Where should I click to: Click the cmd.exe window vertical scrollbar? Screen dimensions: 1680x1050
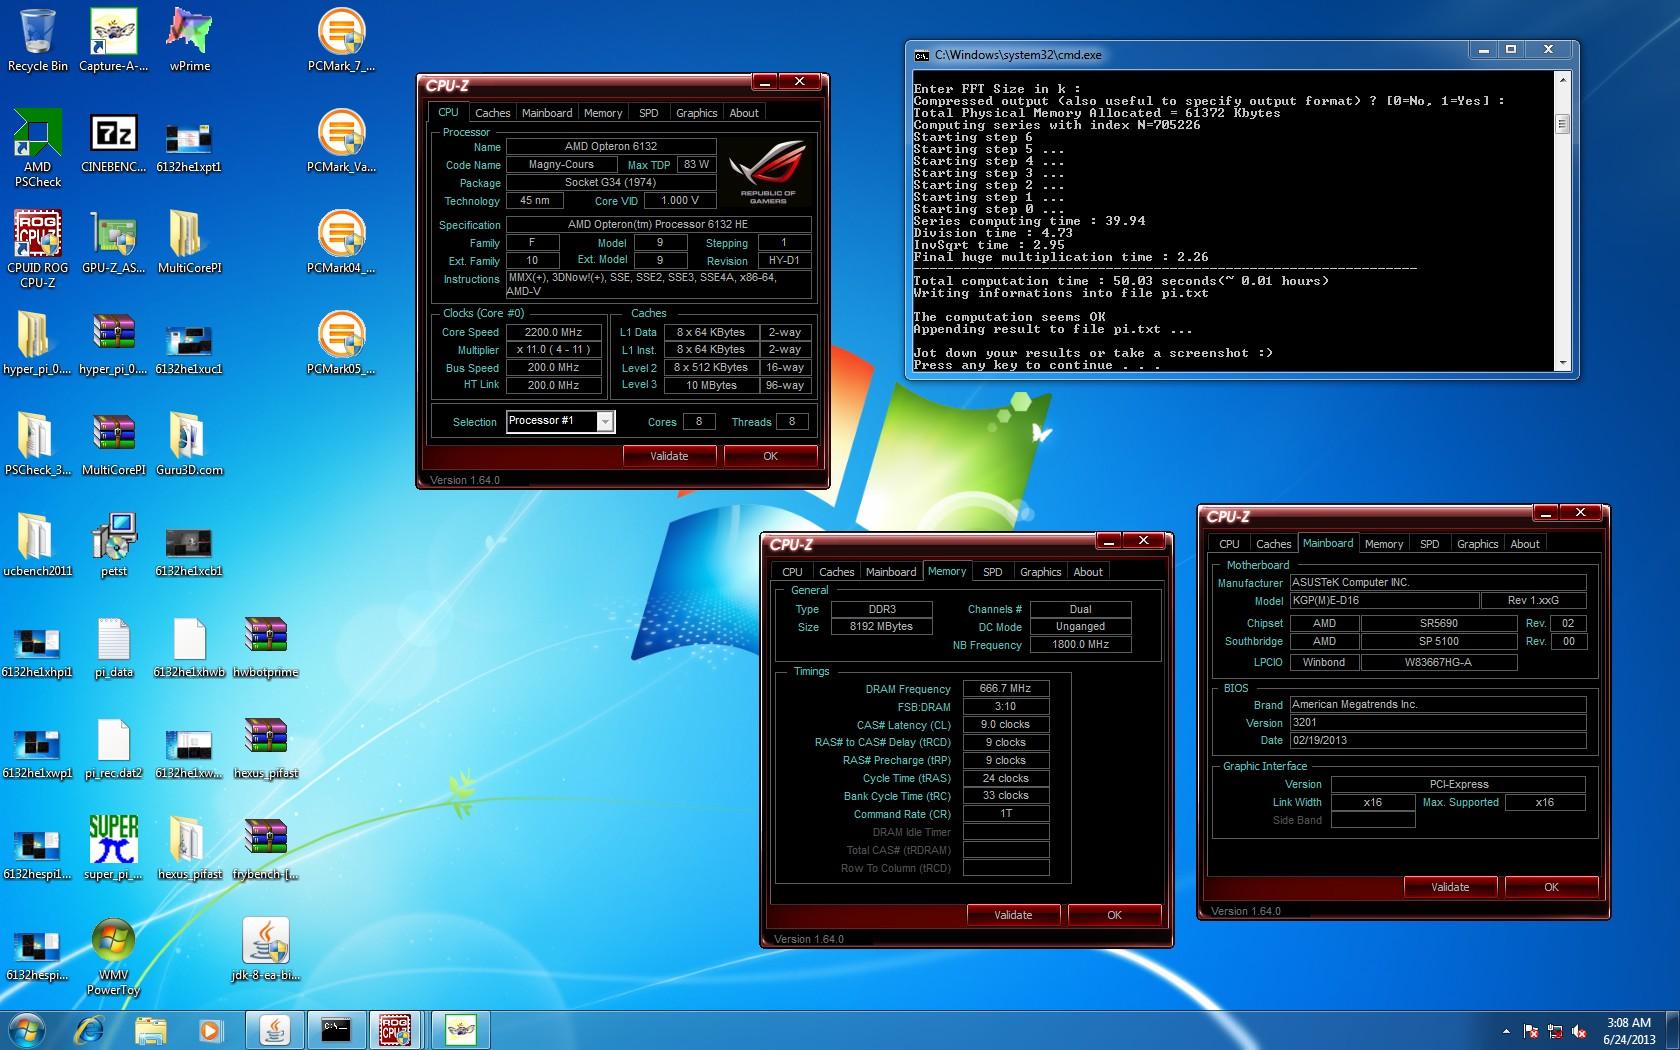click(x=1562, y=220)
